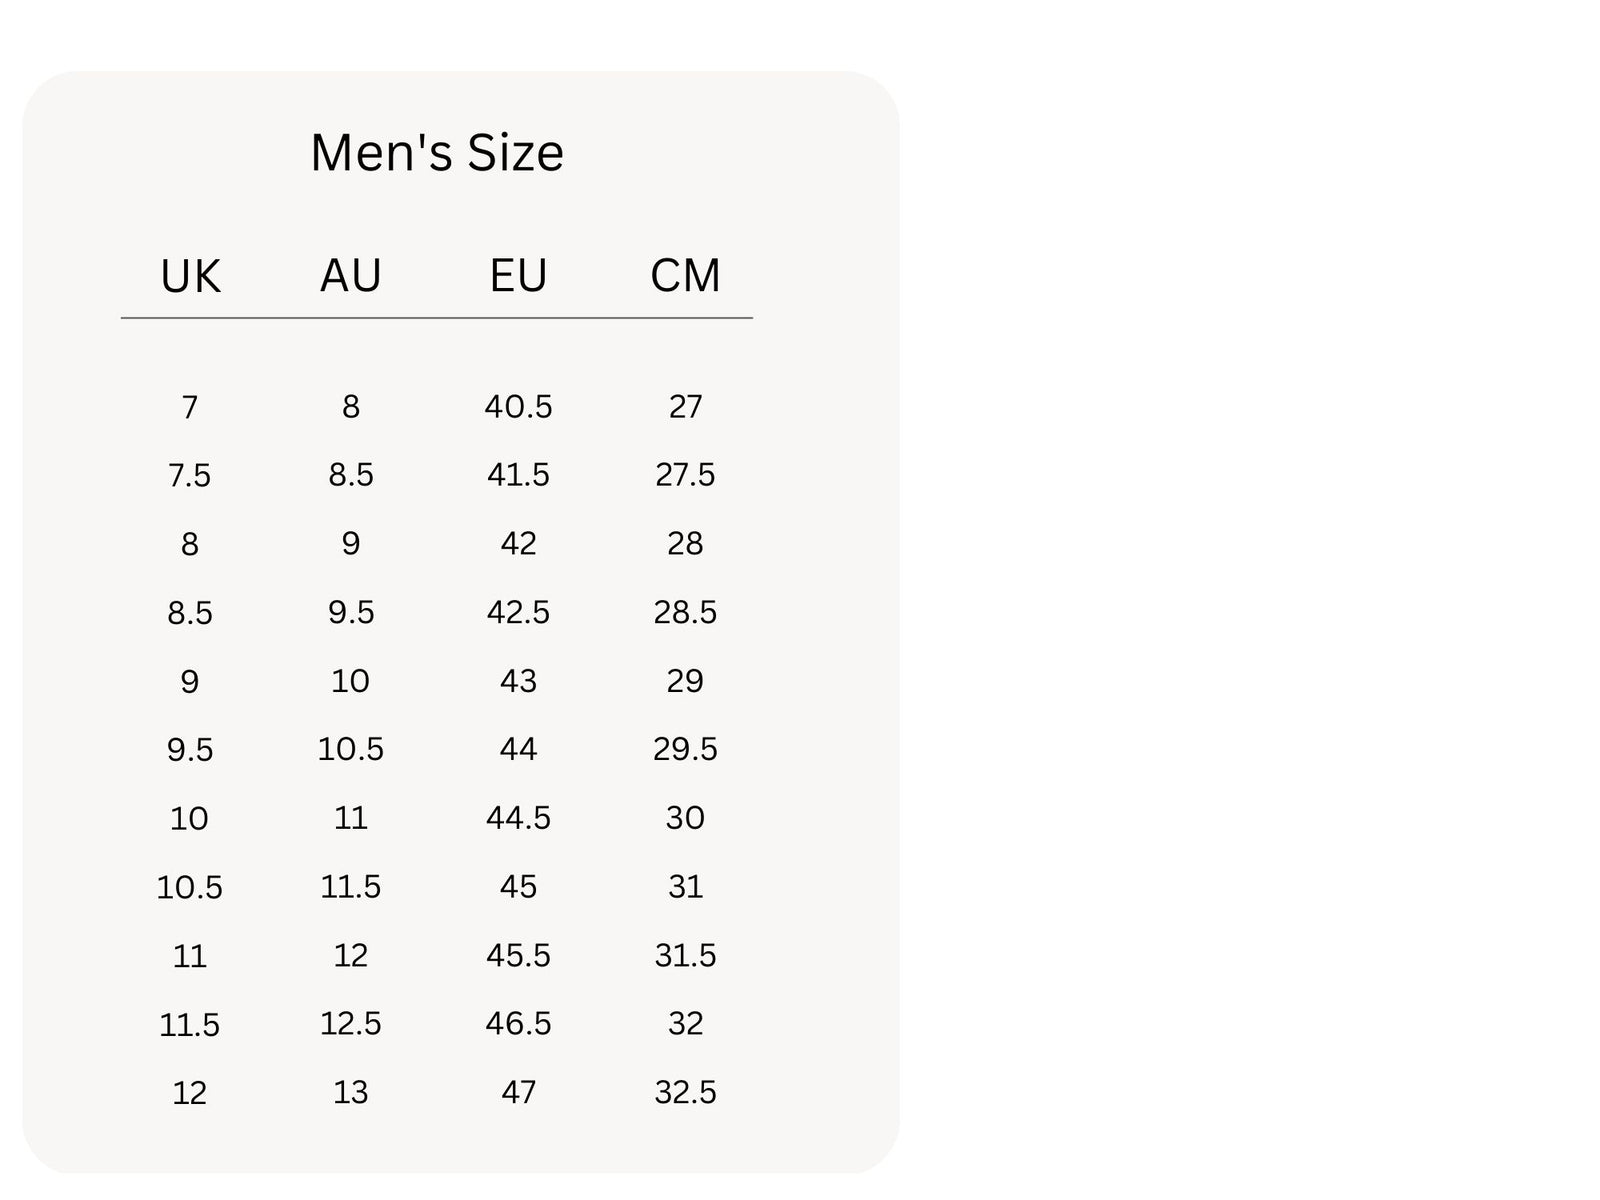1600x1200 pixels.
Task: Click the UK column header
Action: [190, 276]
